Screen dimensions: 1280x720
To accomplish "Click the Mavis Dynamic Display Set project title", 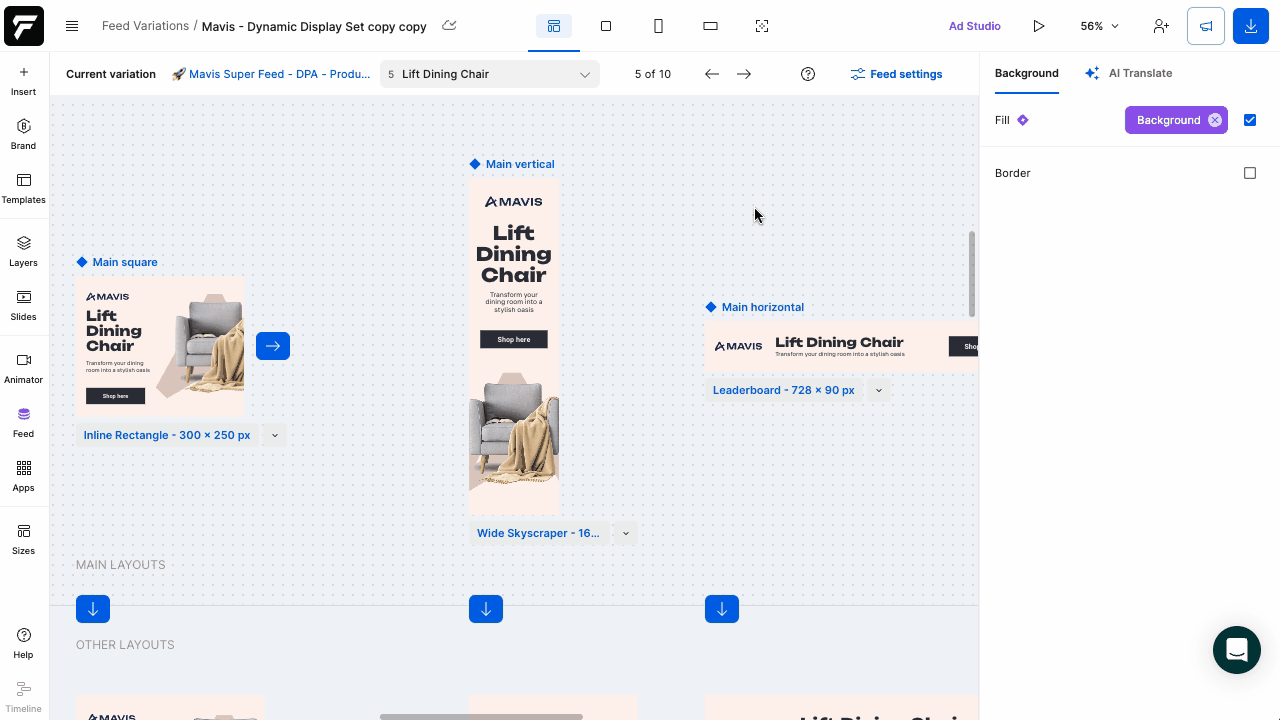I will coord(314,26).
